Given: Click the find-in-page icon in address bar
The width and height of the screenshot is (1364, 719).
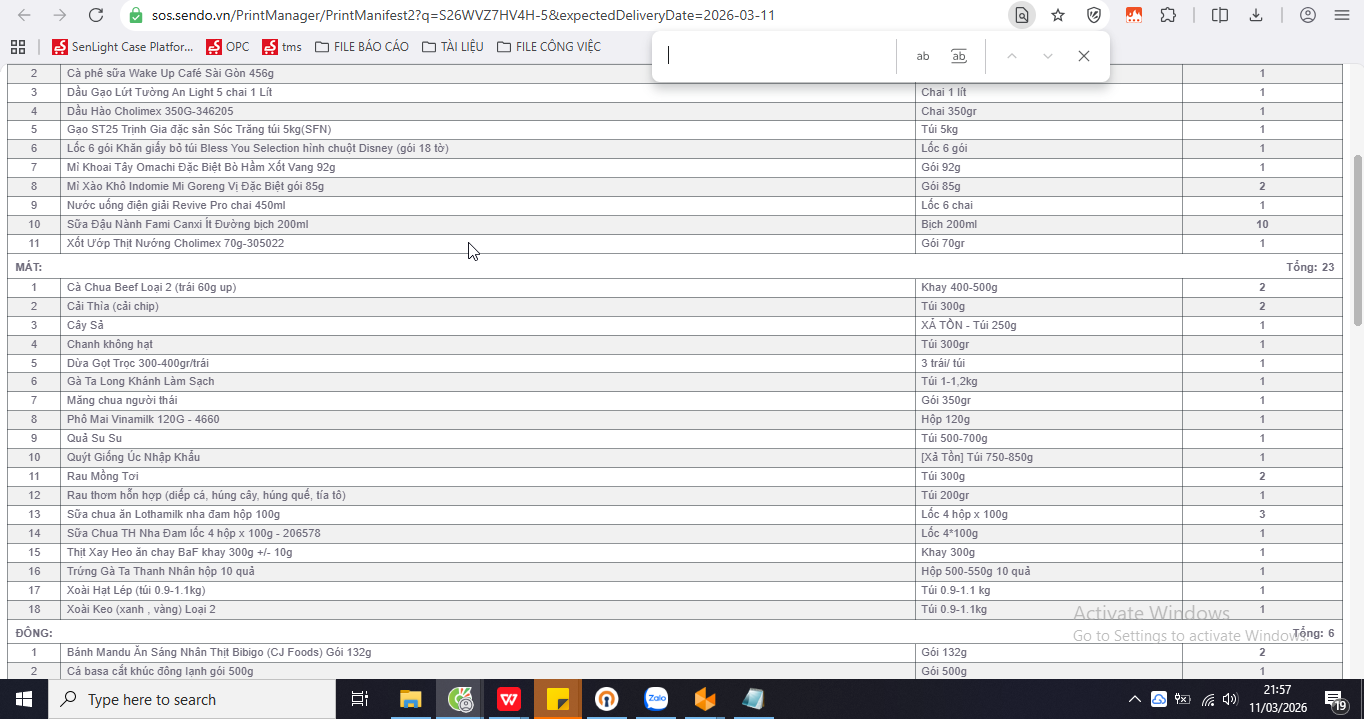Looking at the screenshot, I should coord(1021,15).
